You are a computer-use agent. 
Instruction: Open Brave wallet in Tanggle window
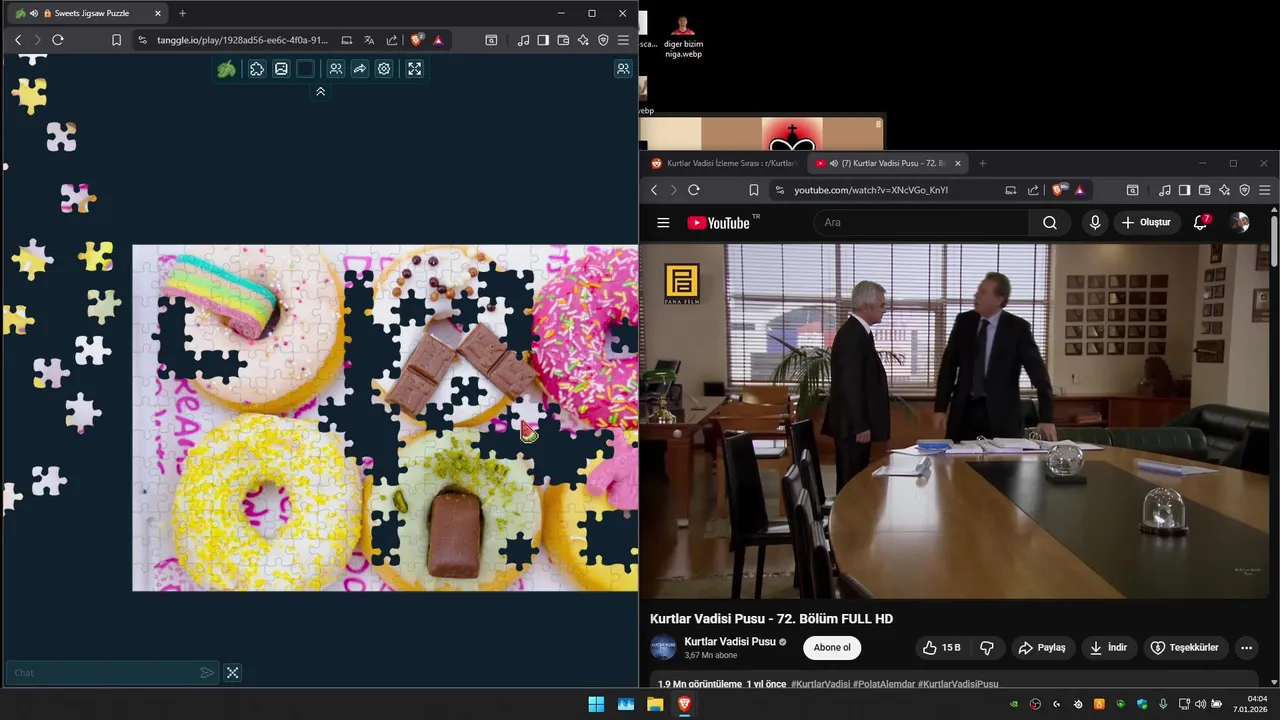point(563,40)
